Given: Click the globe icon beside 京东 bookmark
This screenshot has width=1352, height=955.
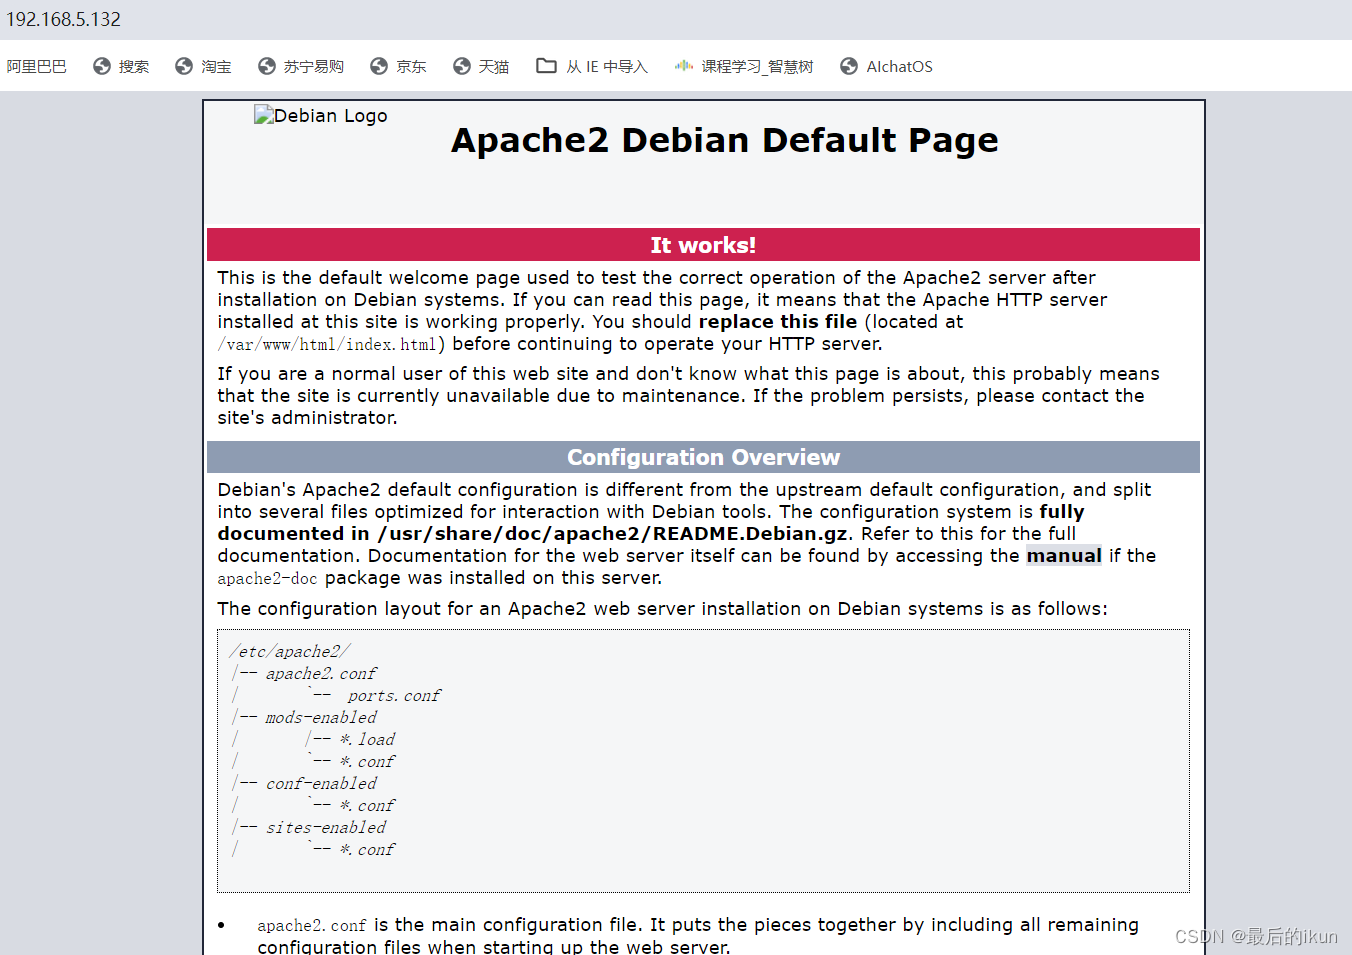Looking at the screenshot, I should pos(379,66).
